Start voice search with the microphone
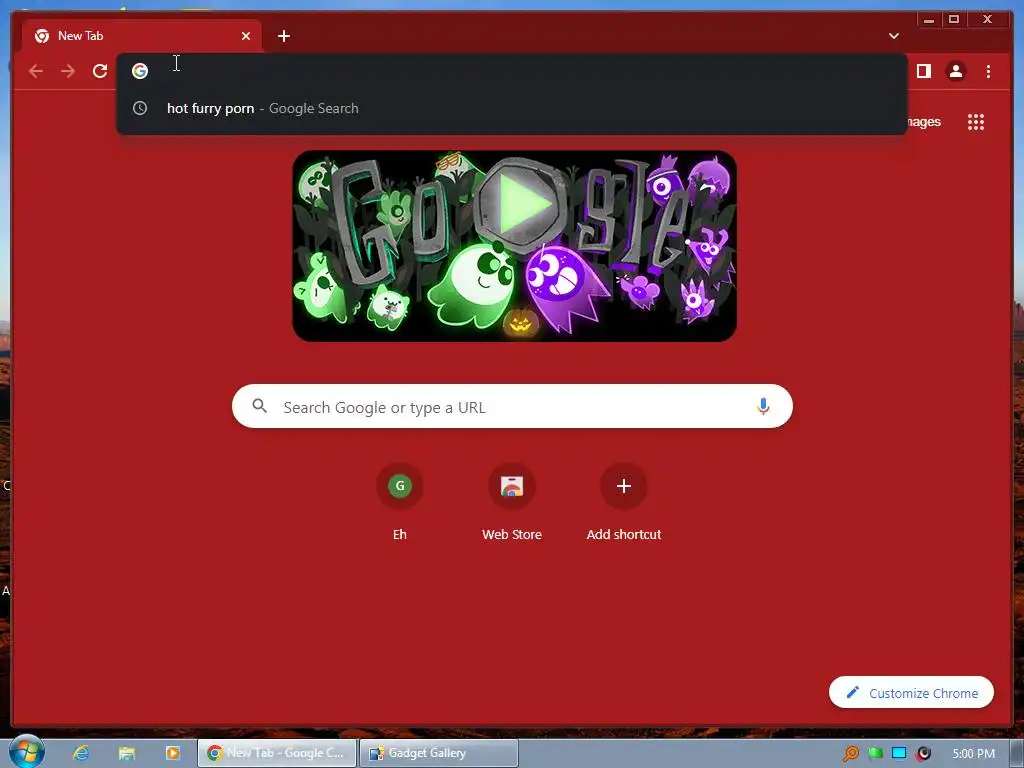Screen dimensions: 1024x768 coord(763,406)
